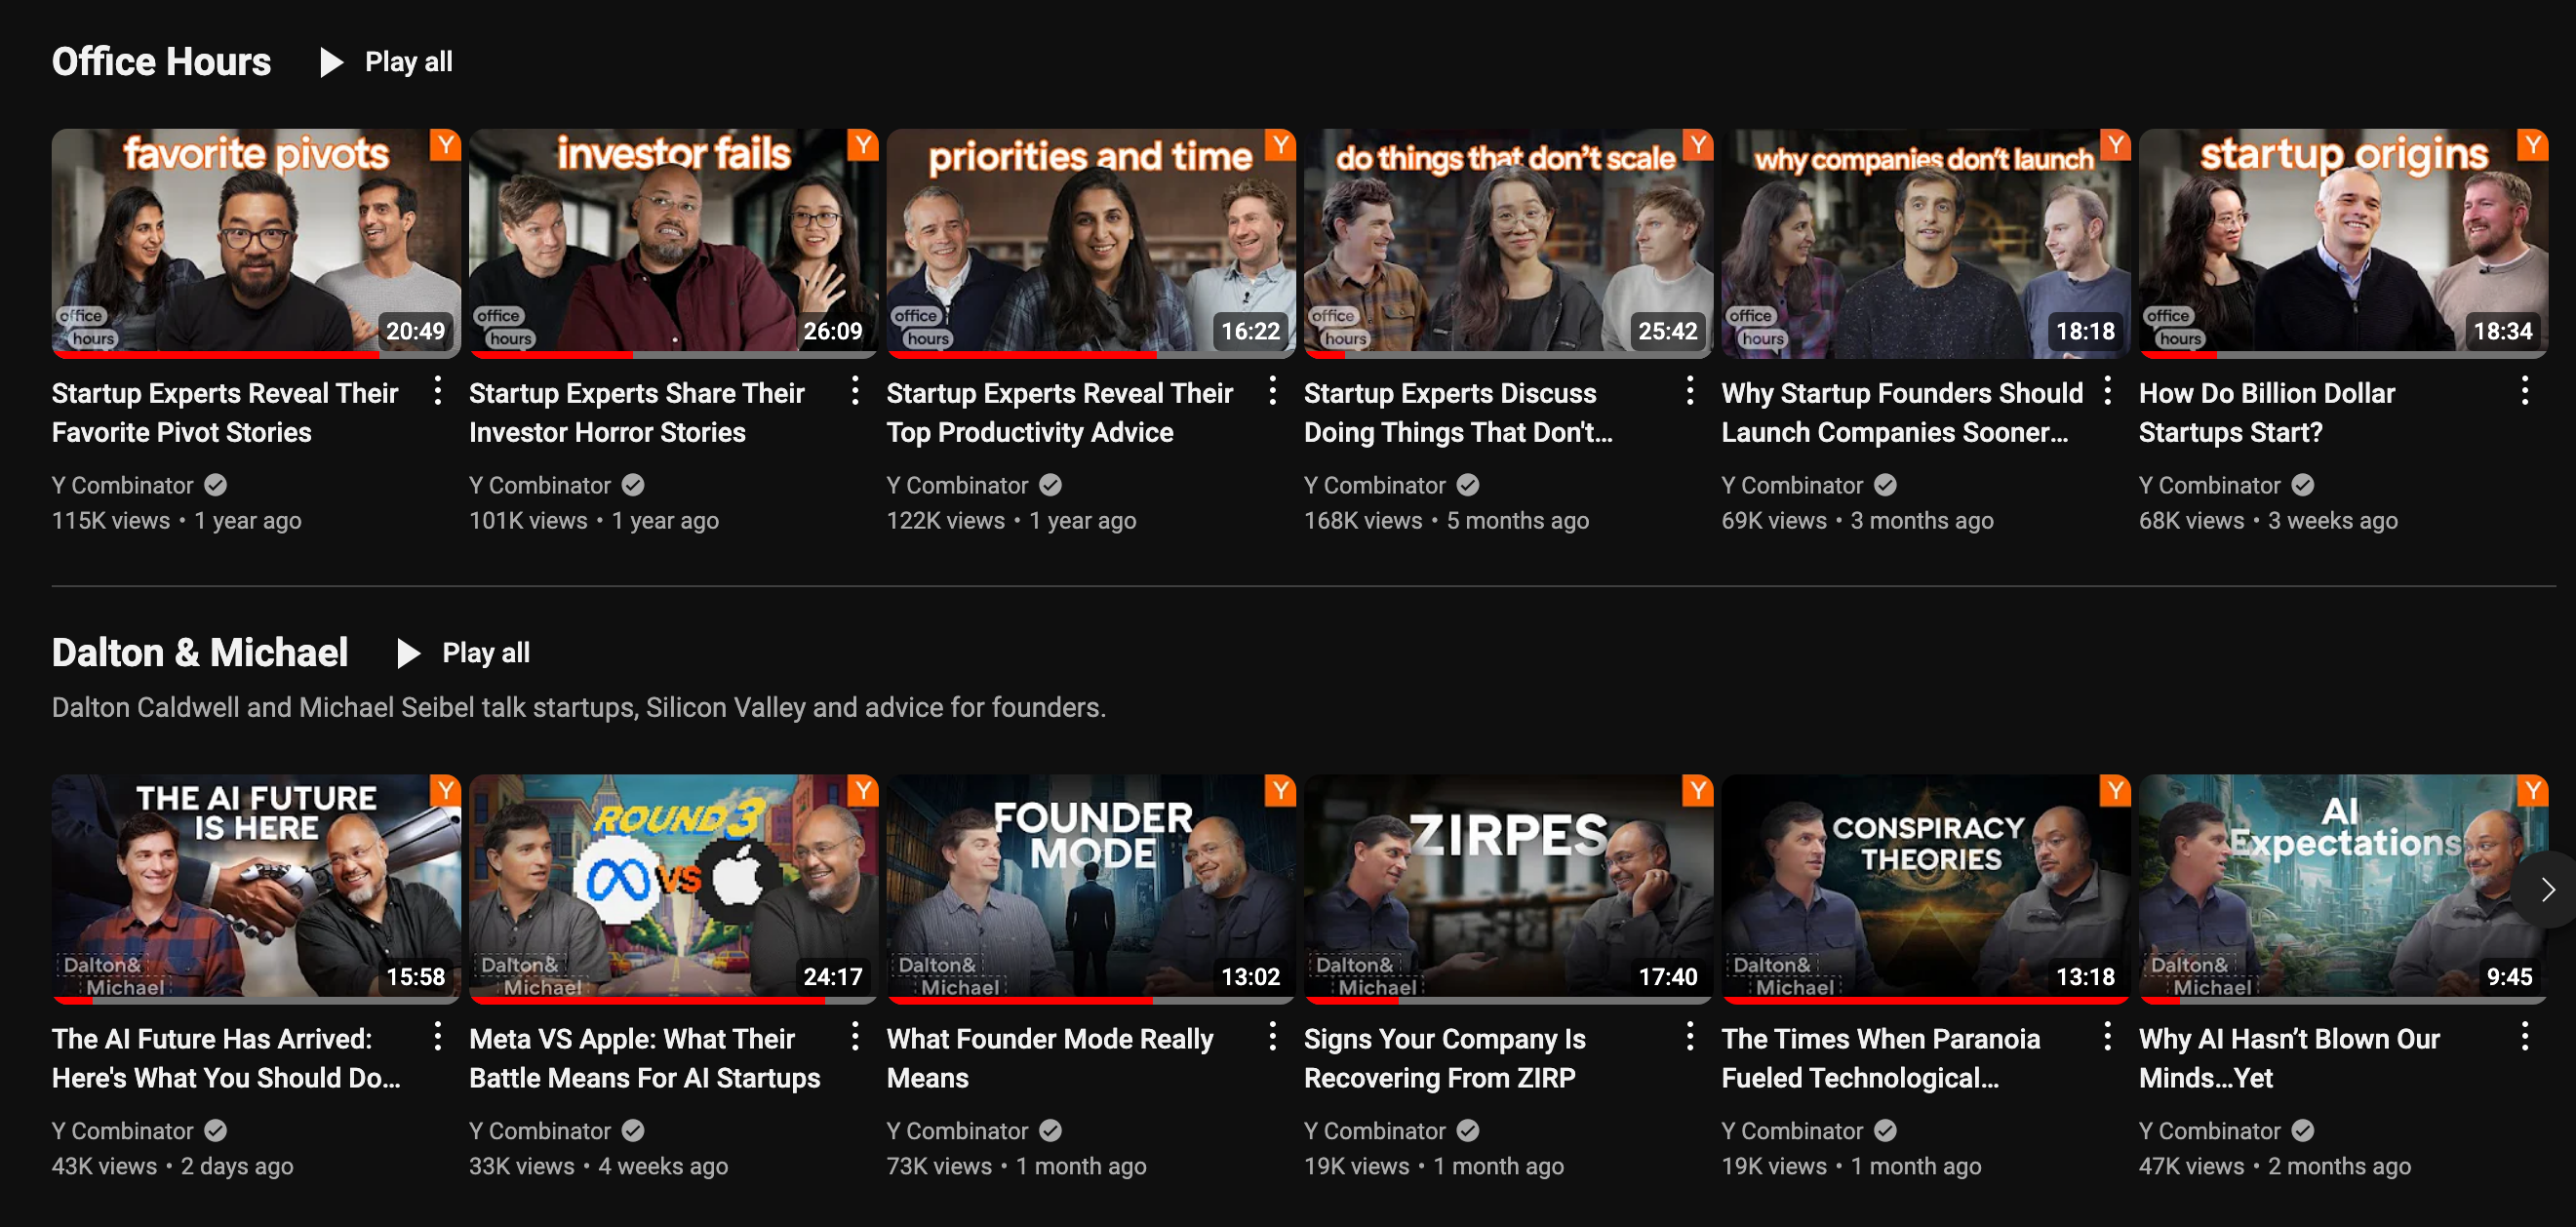Open the Dalton & Michael playlist heading
The height and width of the screenshot is (1227, 2576).
(200, 653)
